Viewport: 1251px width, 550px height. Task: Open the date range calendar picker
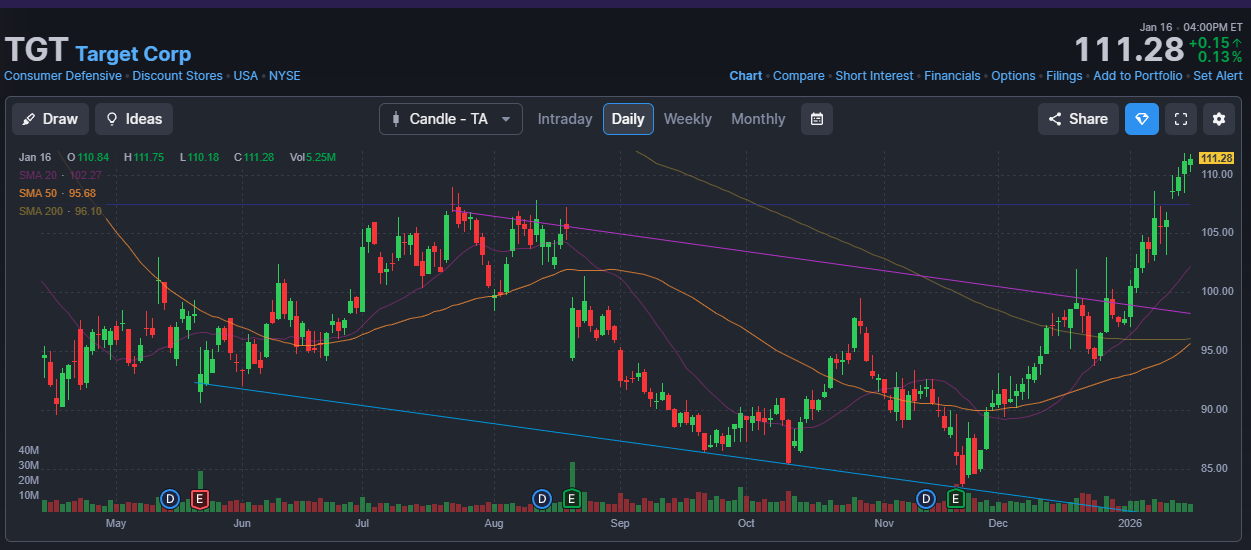[x=817, y=119]
